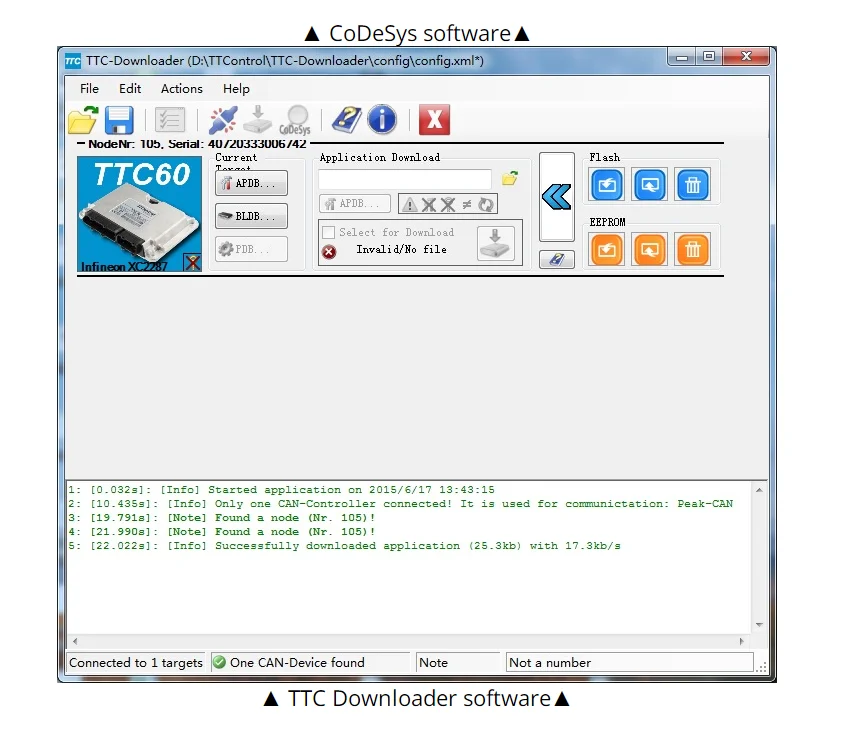
Task: Click 'Not a number' status bar entry
Action: click(629, 662)
